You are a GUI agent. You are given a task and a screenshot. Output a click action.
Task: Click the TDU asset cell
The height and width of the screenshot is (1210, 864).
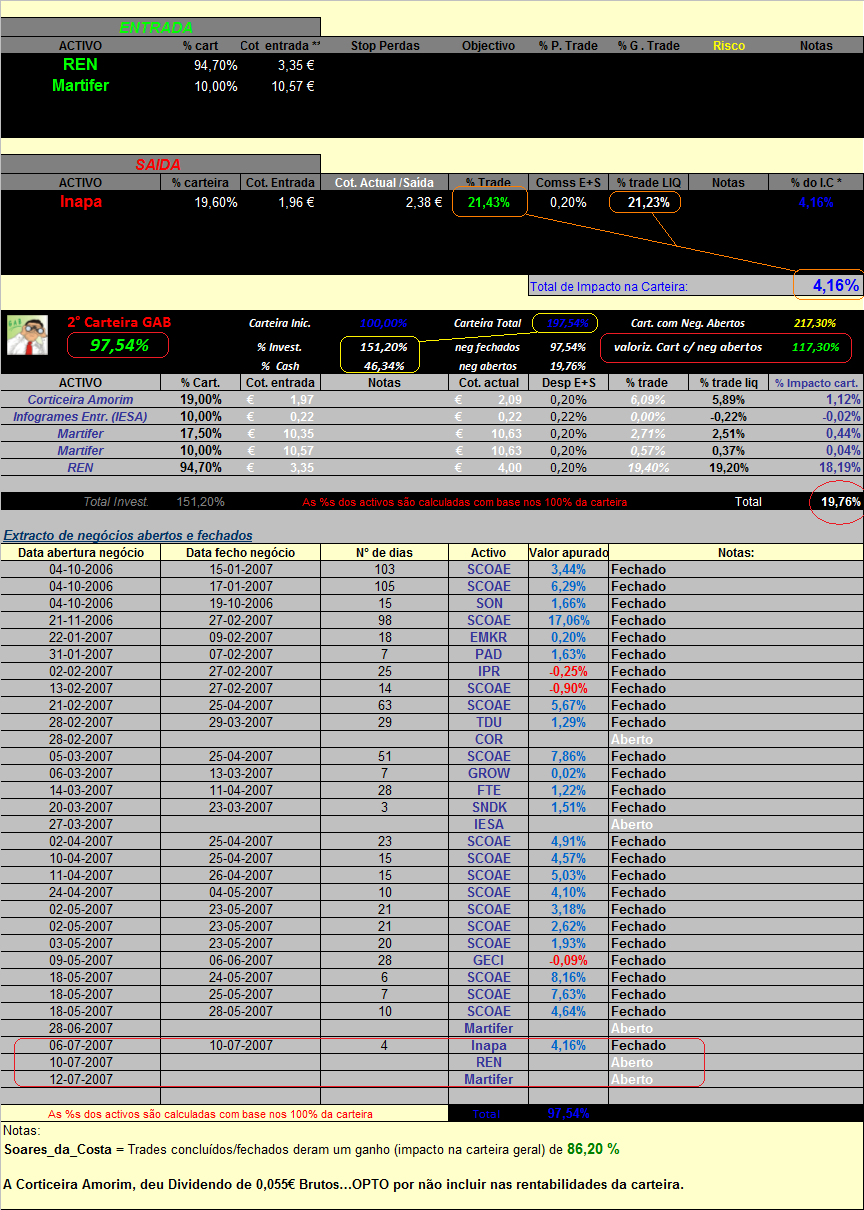(x=489, y=723)
